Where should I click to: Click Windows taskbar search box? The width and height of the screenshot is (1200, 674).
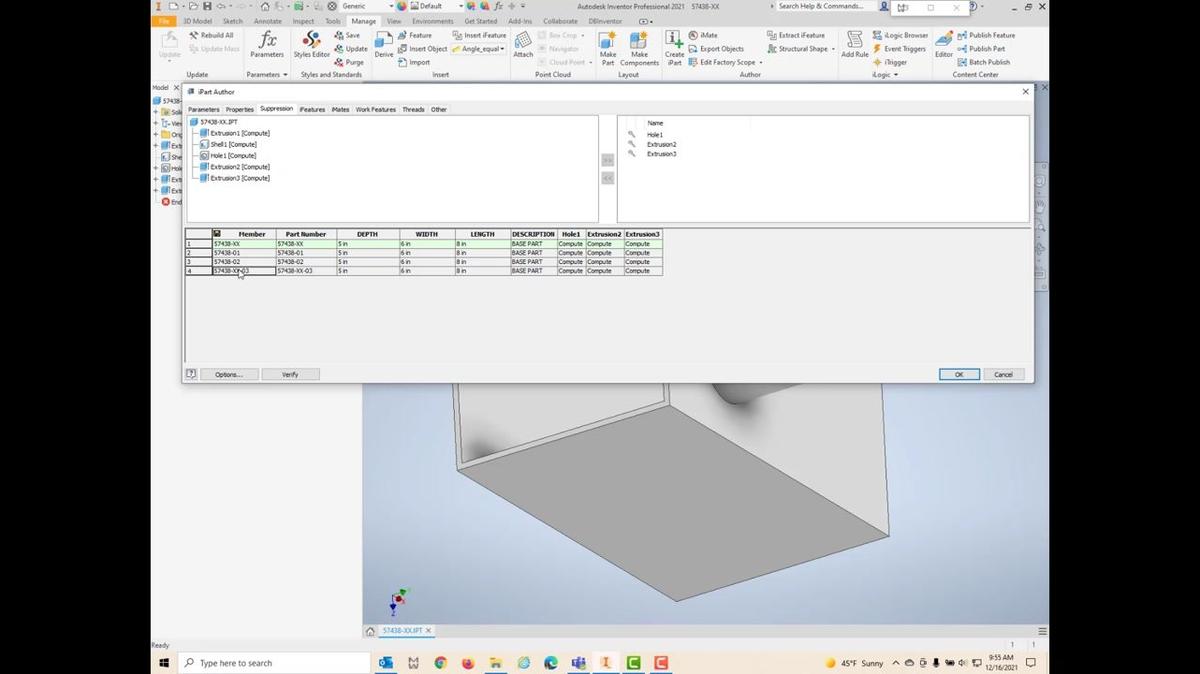click(x=274, y=663)
